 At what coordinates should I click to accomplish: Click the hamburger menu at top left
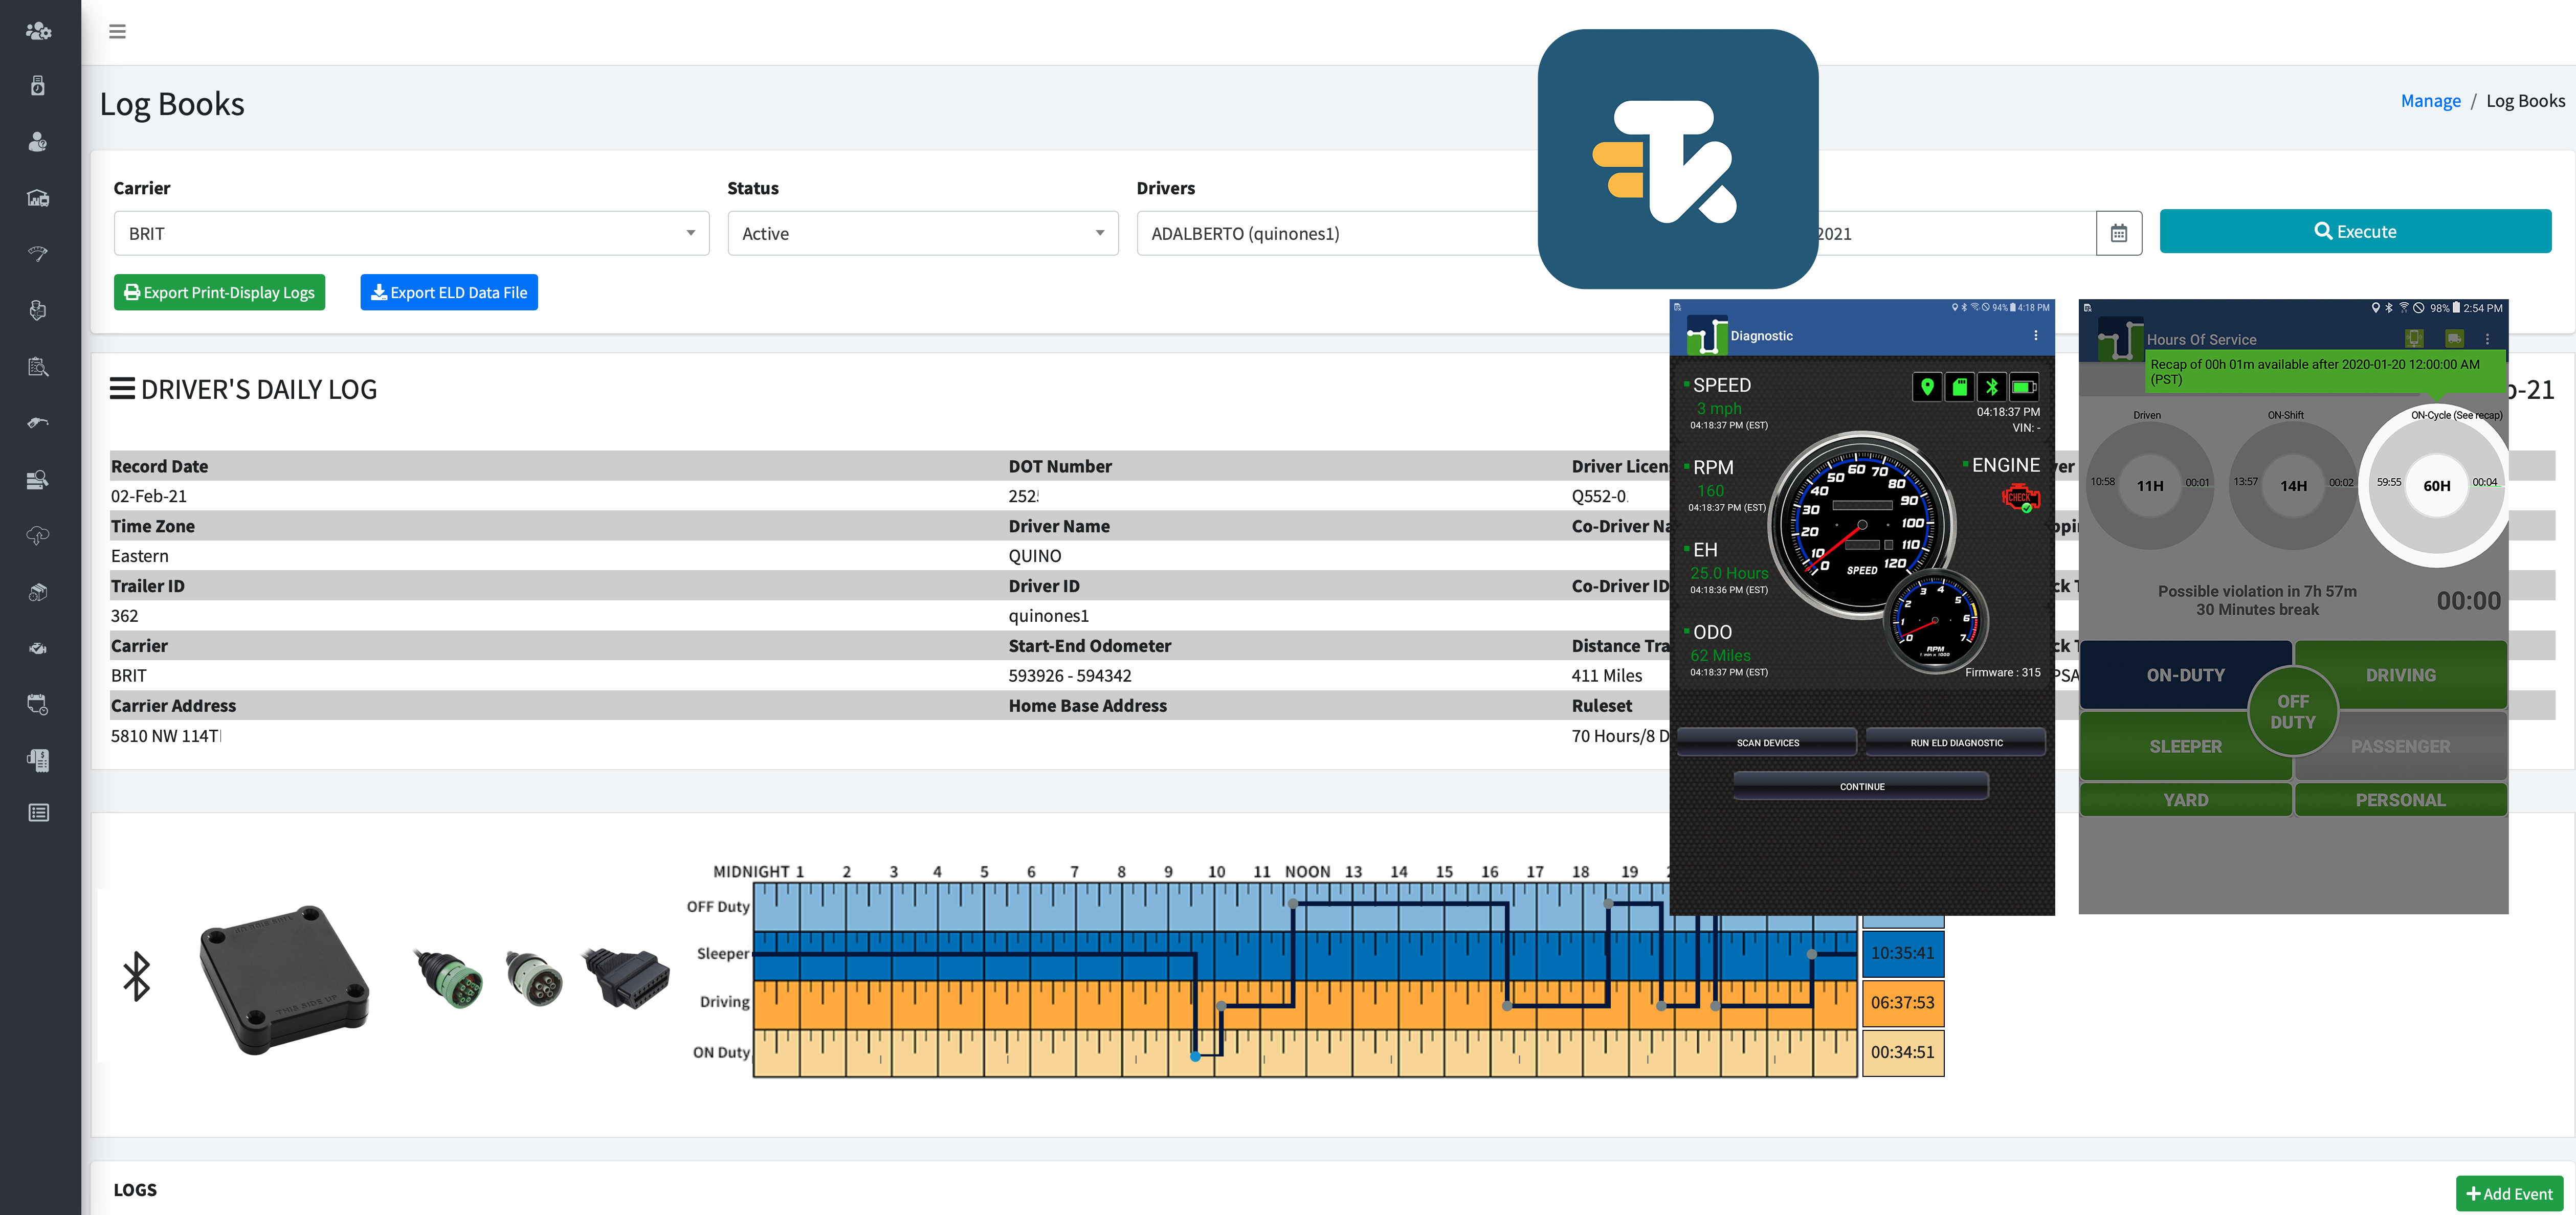point(117,31)
